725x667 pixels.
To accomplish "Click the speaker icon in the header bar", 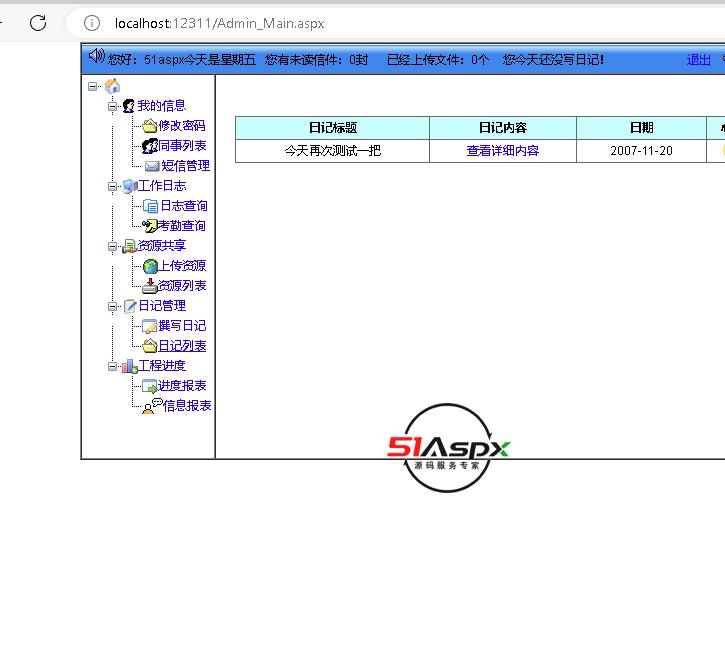I will click(96, 56).
